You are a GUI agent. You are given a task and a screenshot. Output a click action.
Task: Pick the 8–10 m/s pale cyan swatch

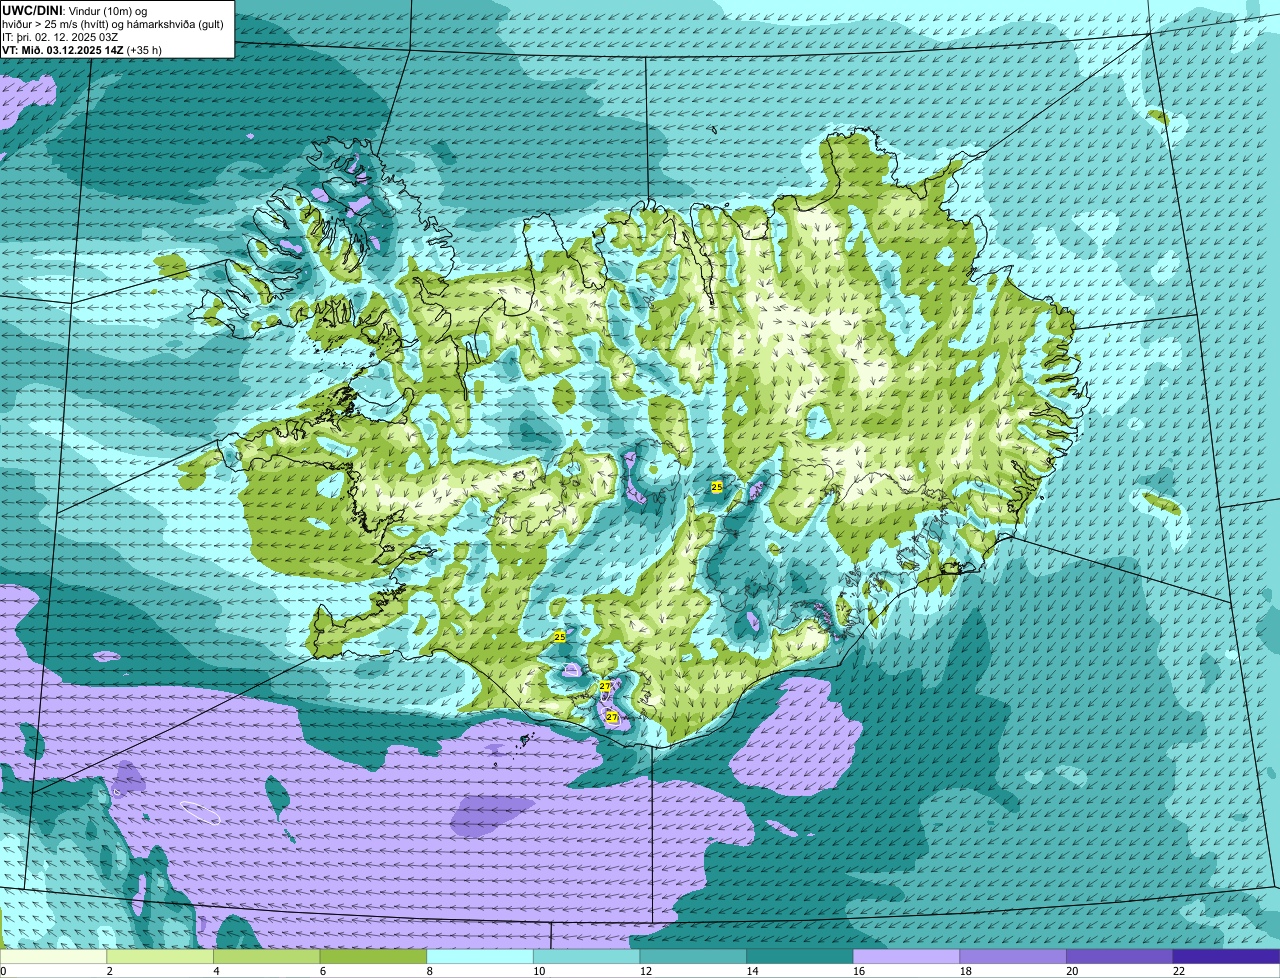[x=480, y=956]
